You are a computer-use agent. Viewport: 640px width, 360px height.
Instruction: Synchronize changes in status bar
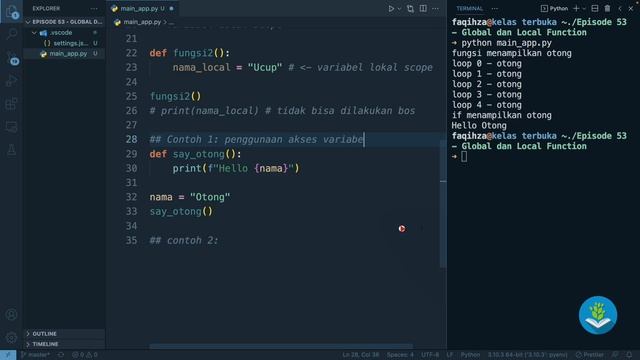pyautogui.click(x=61, y=355)
